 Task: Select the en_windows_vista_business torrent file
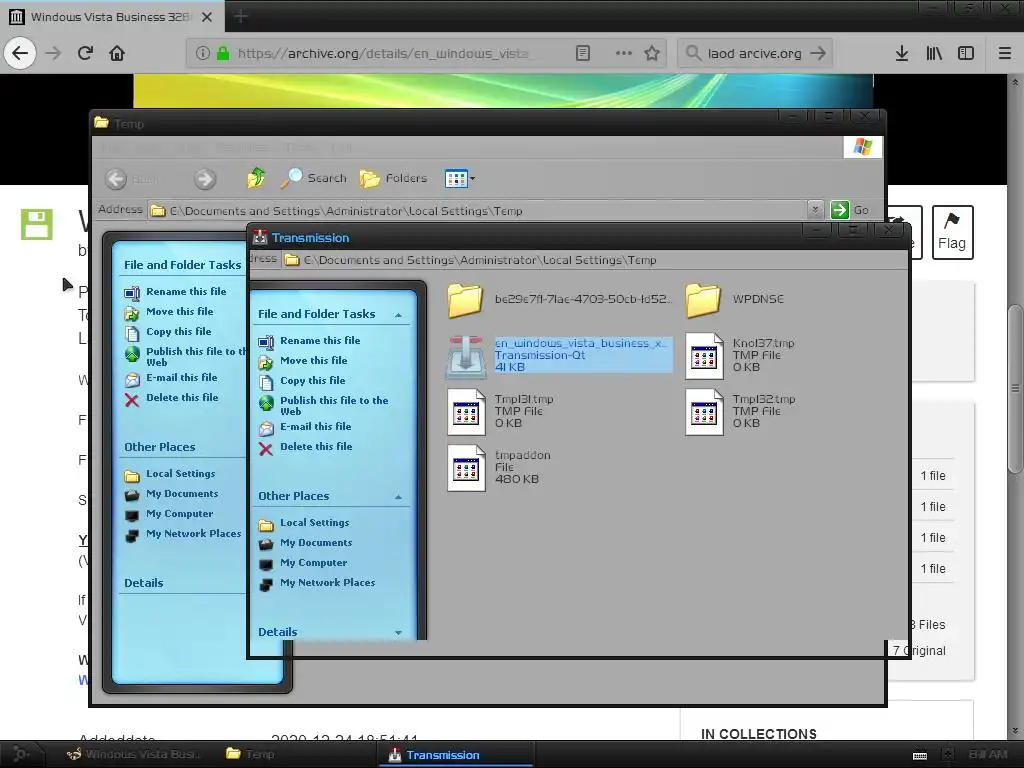(x=559, y=355)
